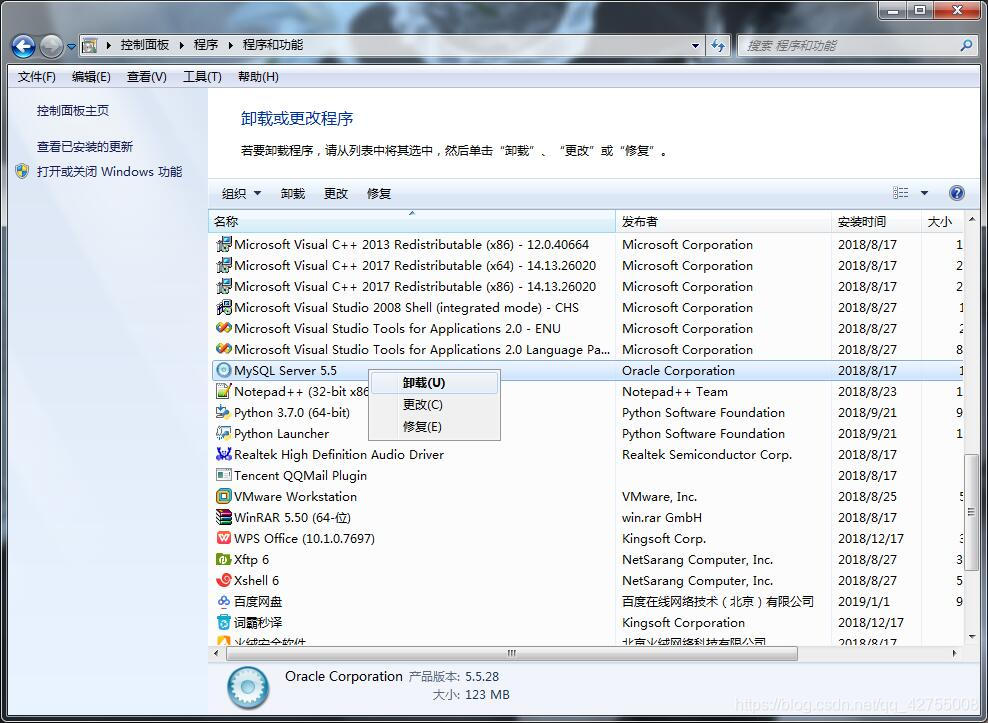Open the 工具(T) menu
Screen dimensions: 988x723
[x=202, y=77]
